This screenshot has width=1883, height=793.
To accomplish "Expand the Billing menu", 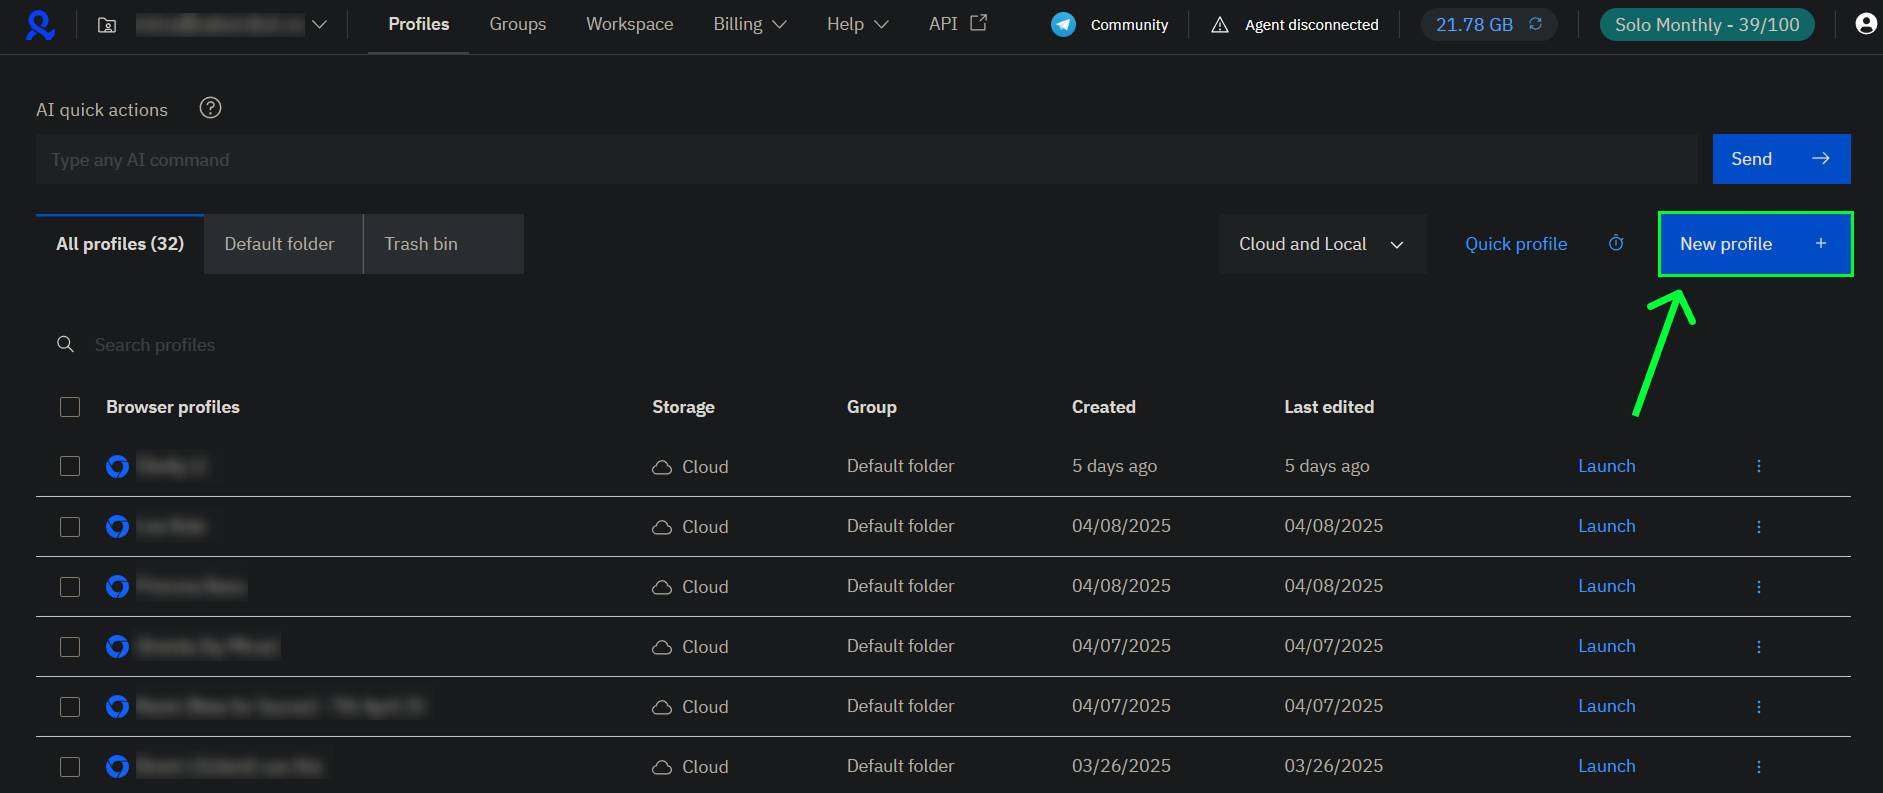I will (x=750, y=24).
